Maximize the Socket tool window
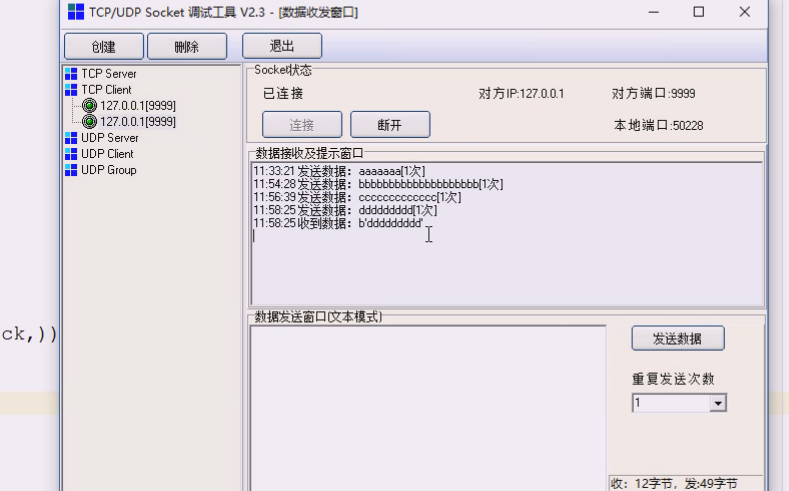Viewport: 789px width, 491px height. click(699, 12)
